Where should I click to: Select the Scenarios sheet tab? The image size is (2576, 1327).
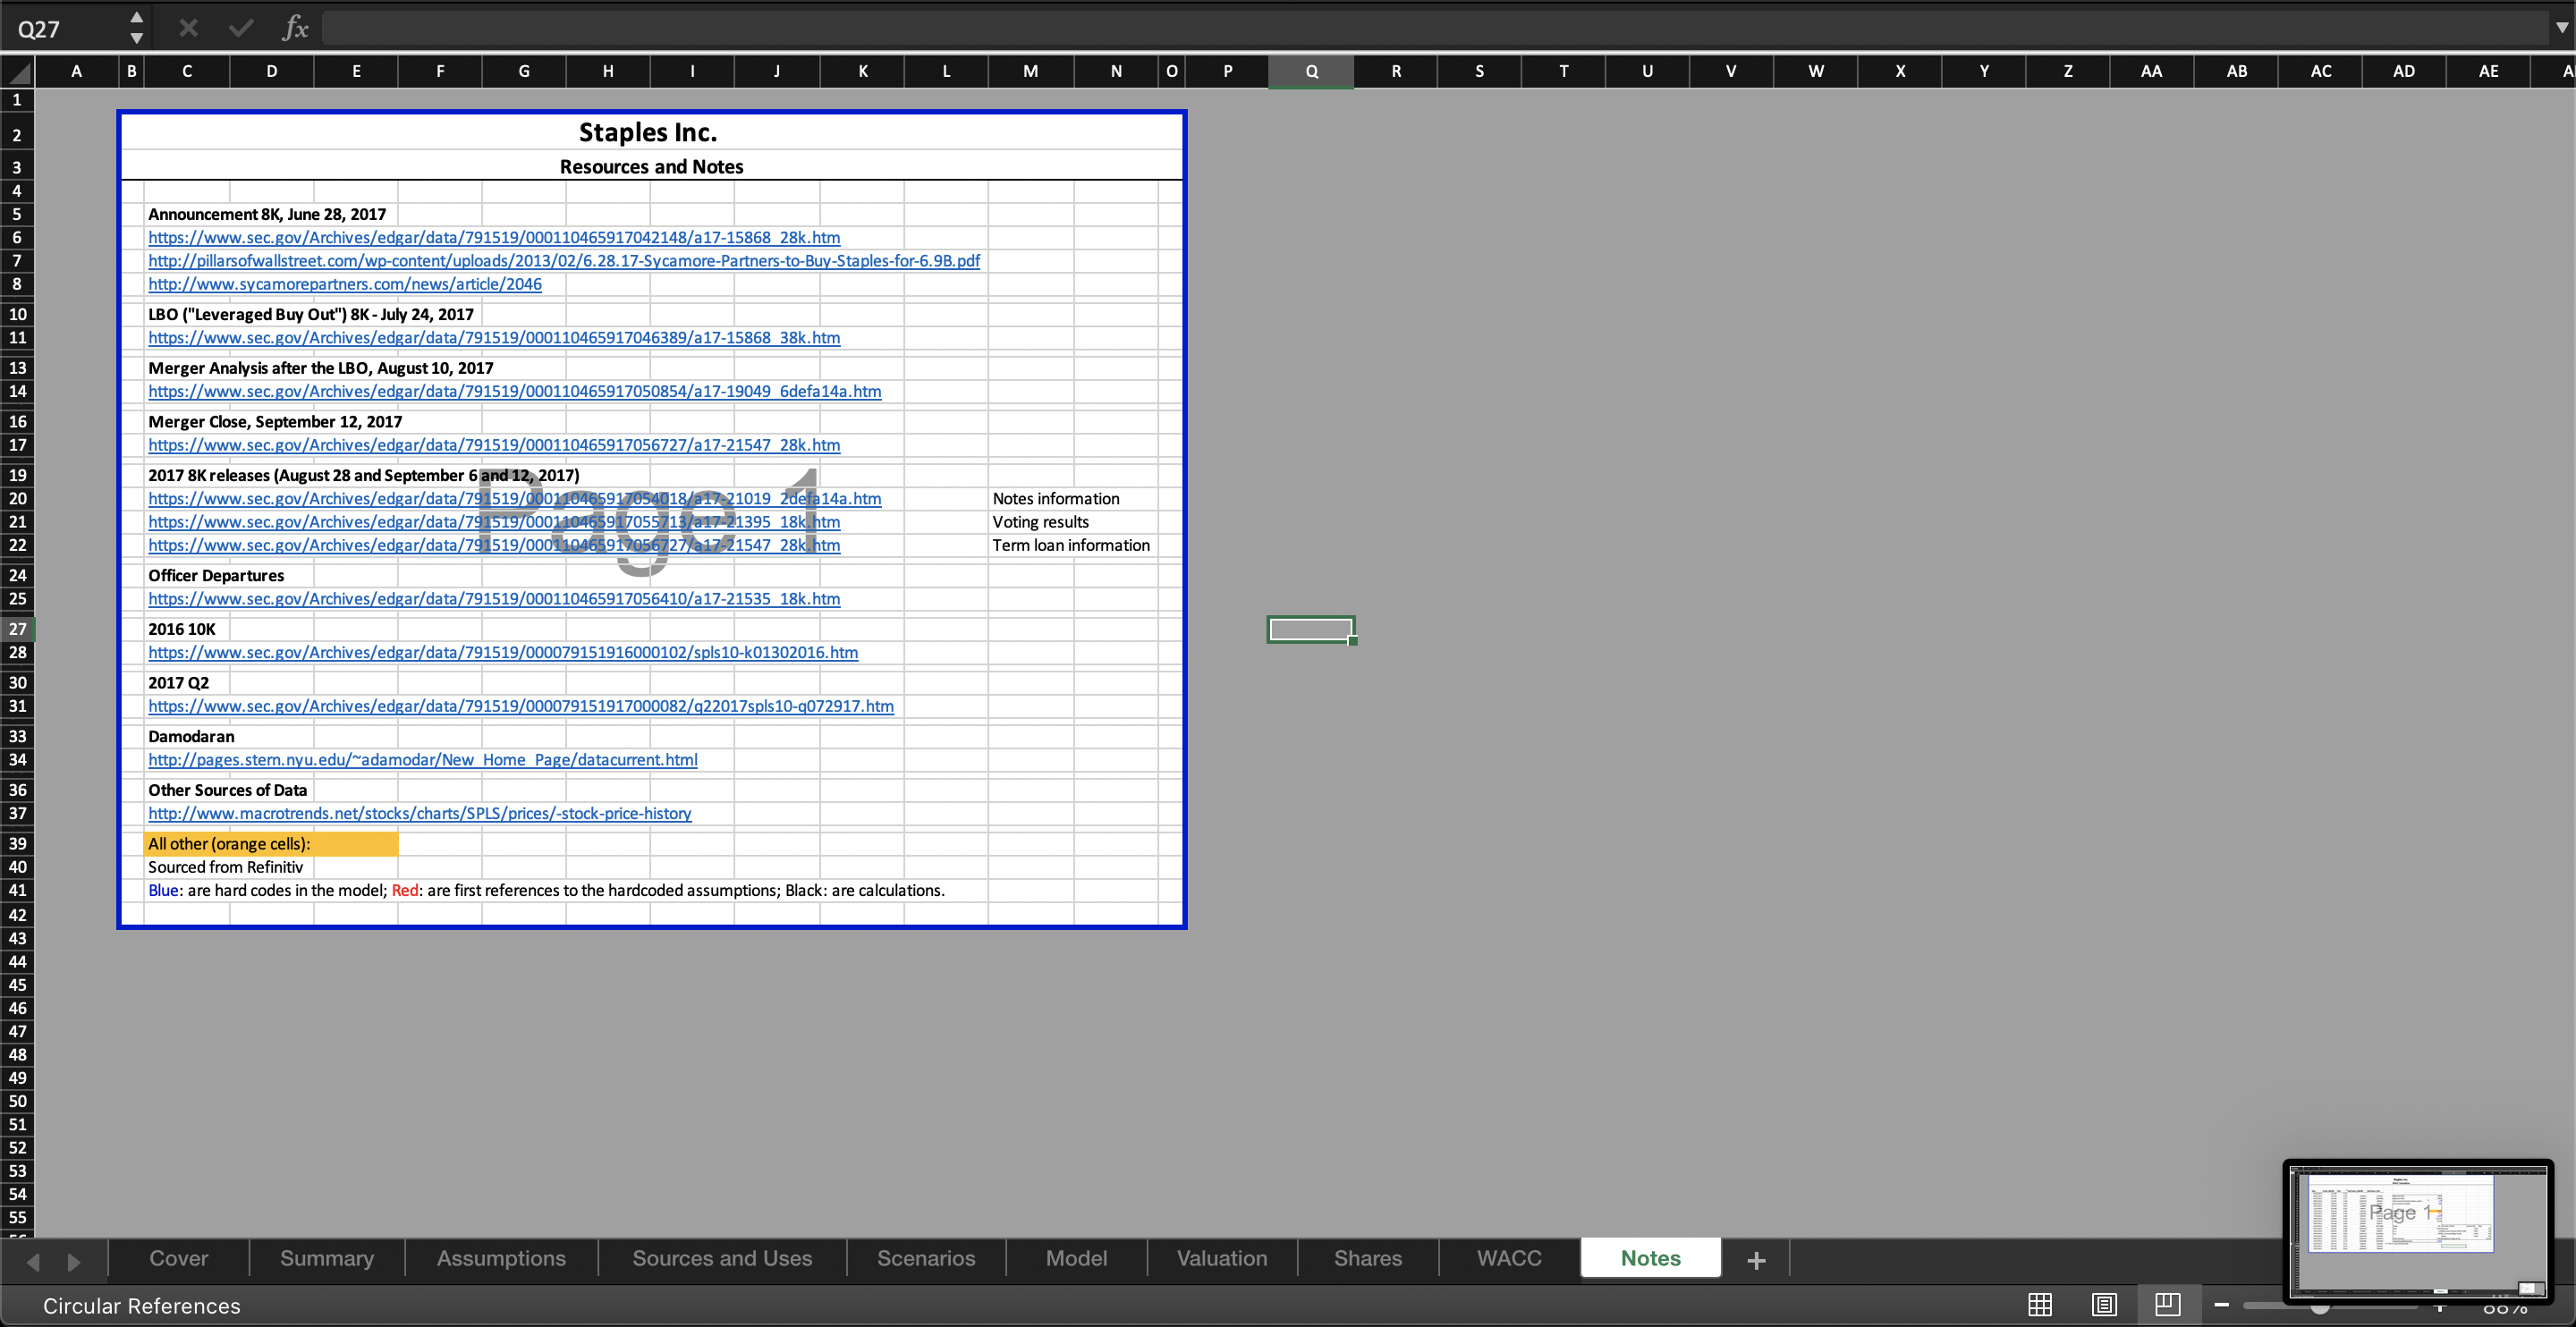pos(926,1258)
